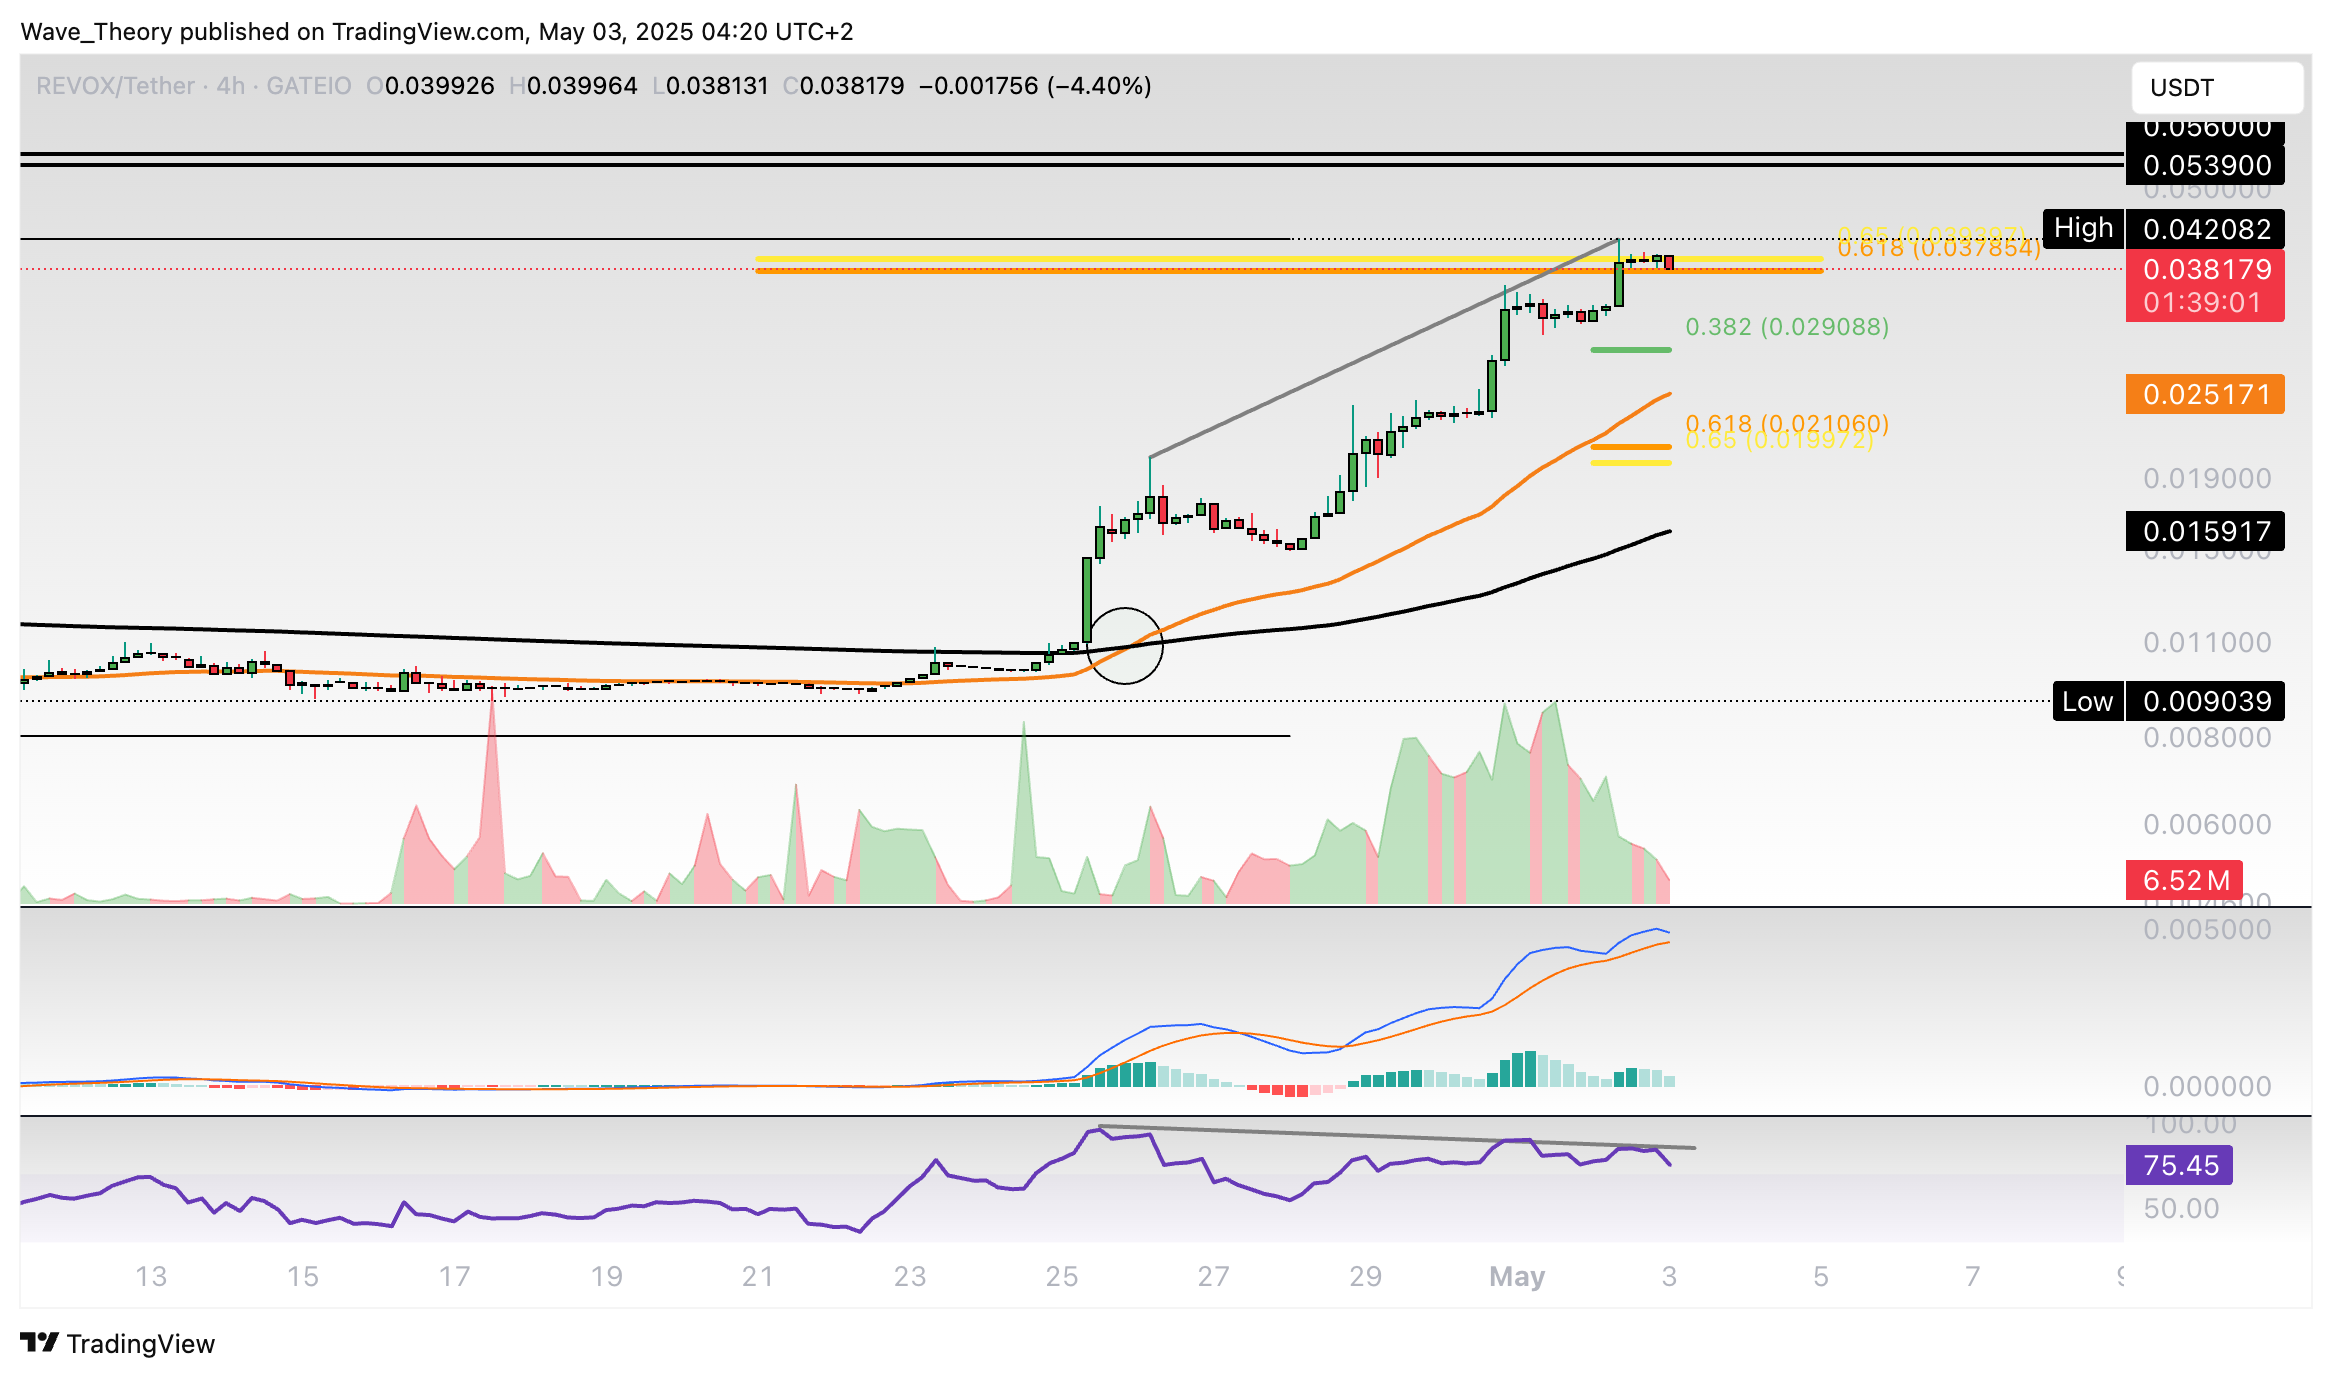This screenshot has width=2332, height=1378.
Task: Click the TradingView logo icon
Action: tap(40, 1342)
